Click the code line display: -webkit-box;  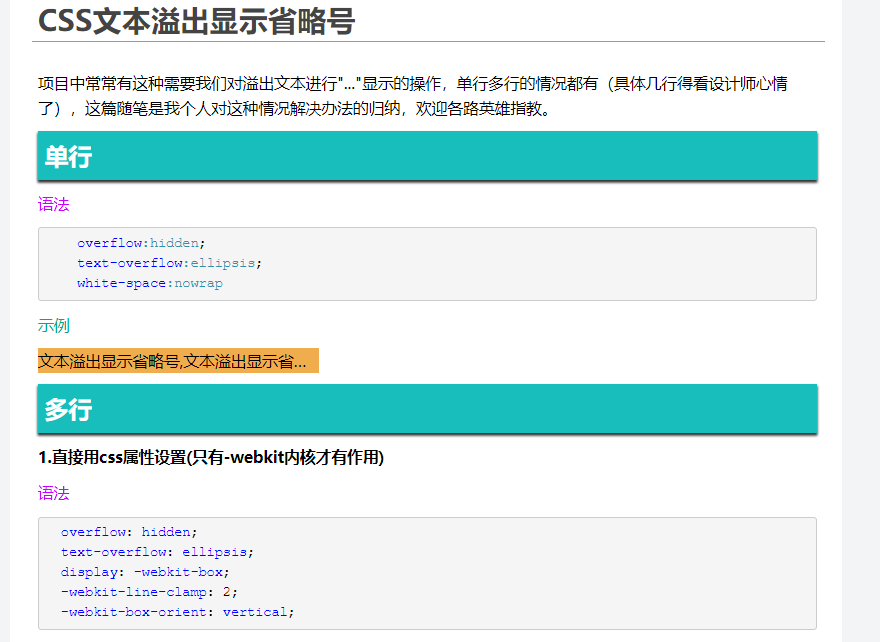145,572
